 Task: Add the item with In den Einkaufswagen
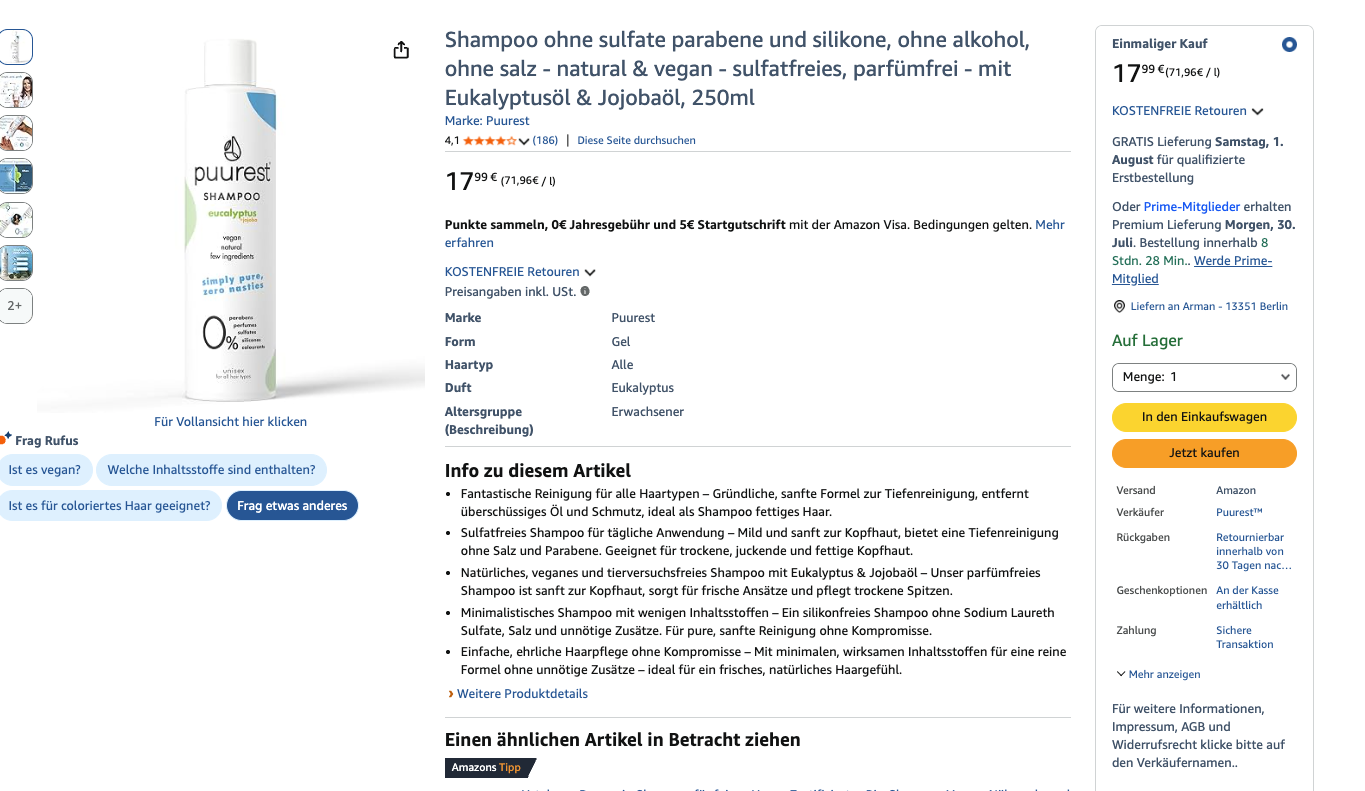point(1204,417)
